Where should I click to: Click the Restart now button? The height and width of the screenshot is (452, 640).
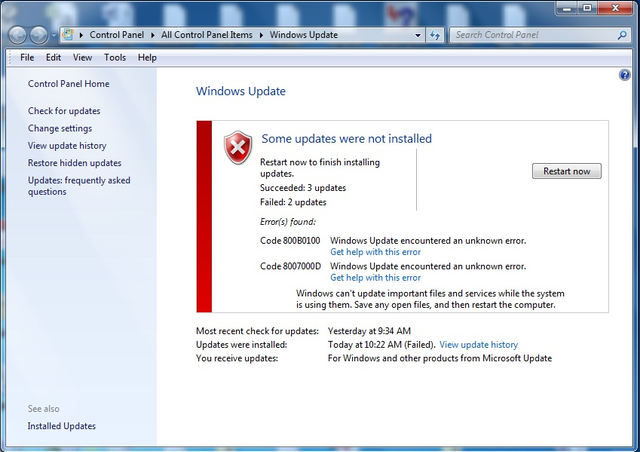click(x=567, y=171)
